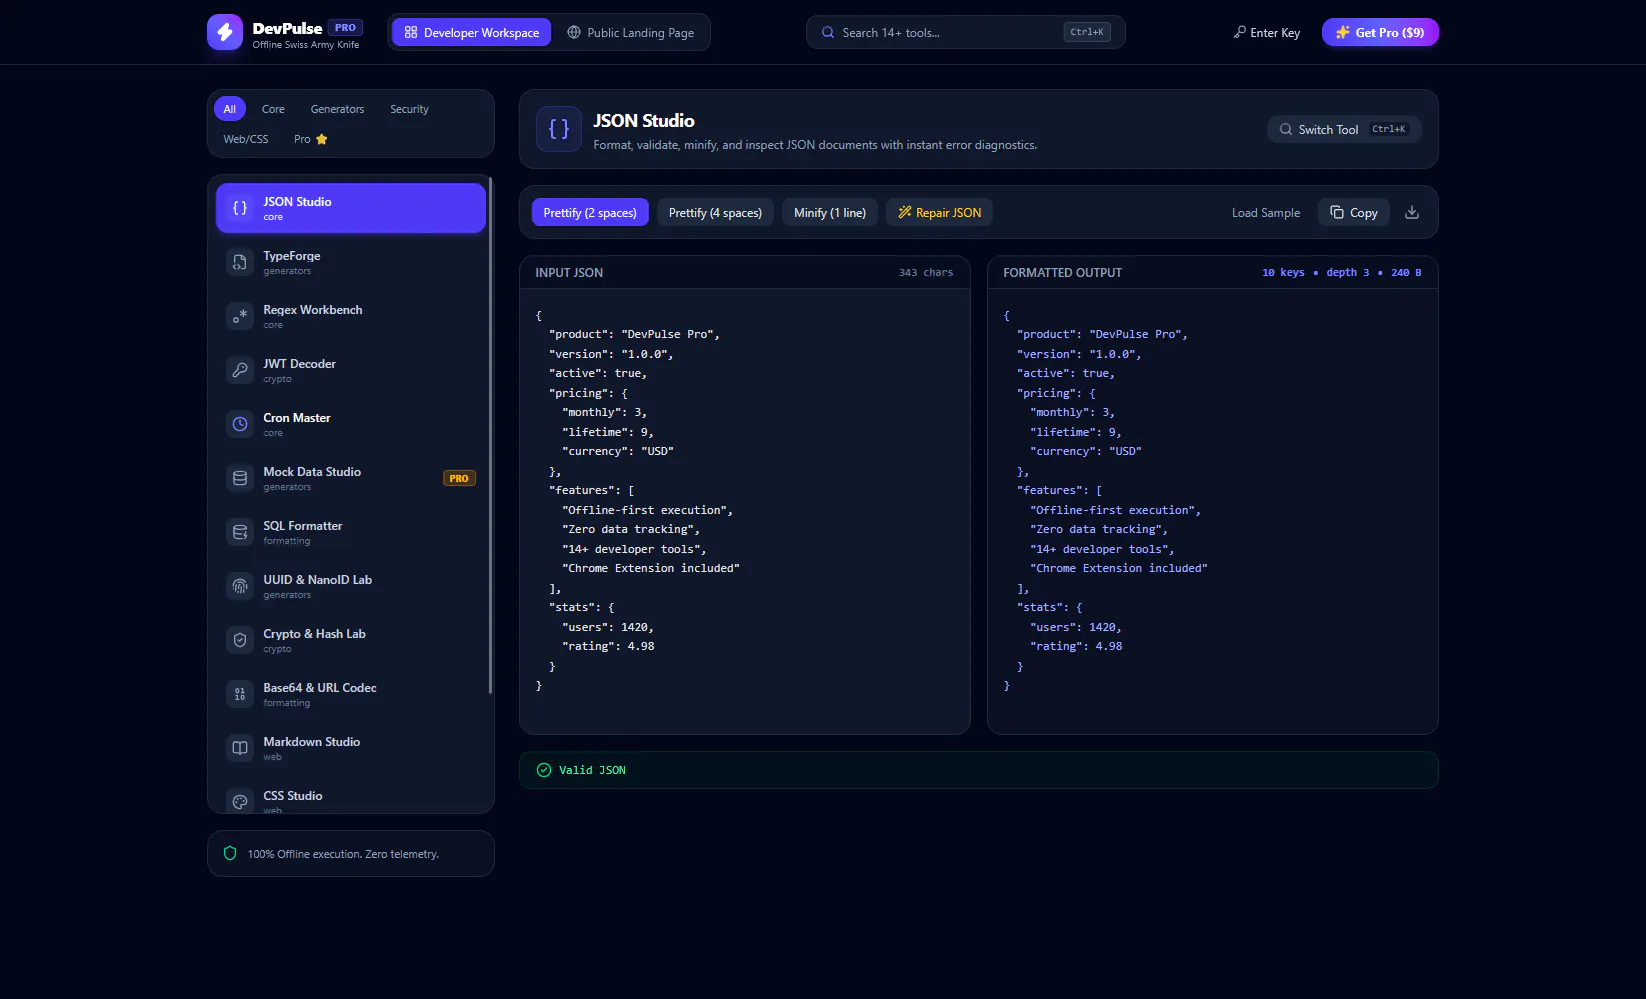Click the Formatted Output panel heading

[x=1062, y=272]
